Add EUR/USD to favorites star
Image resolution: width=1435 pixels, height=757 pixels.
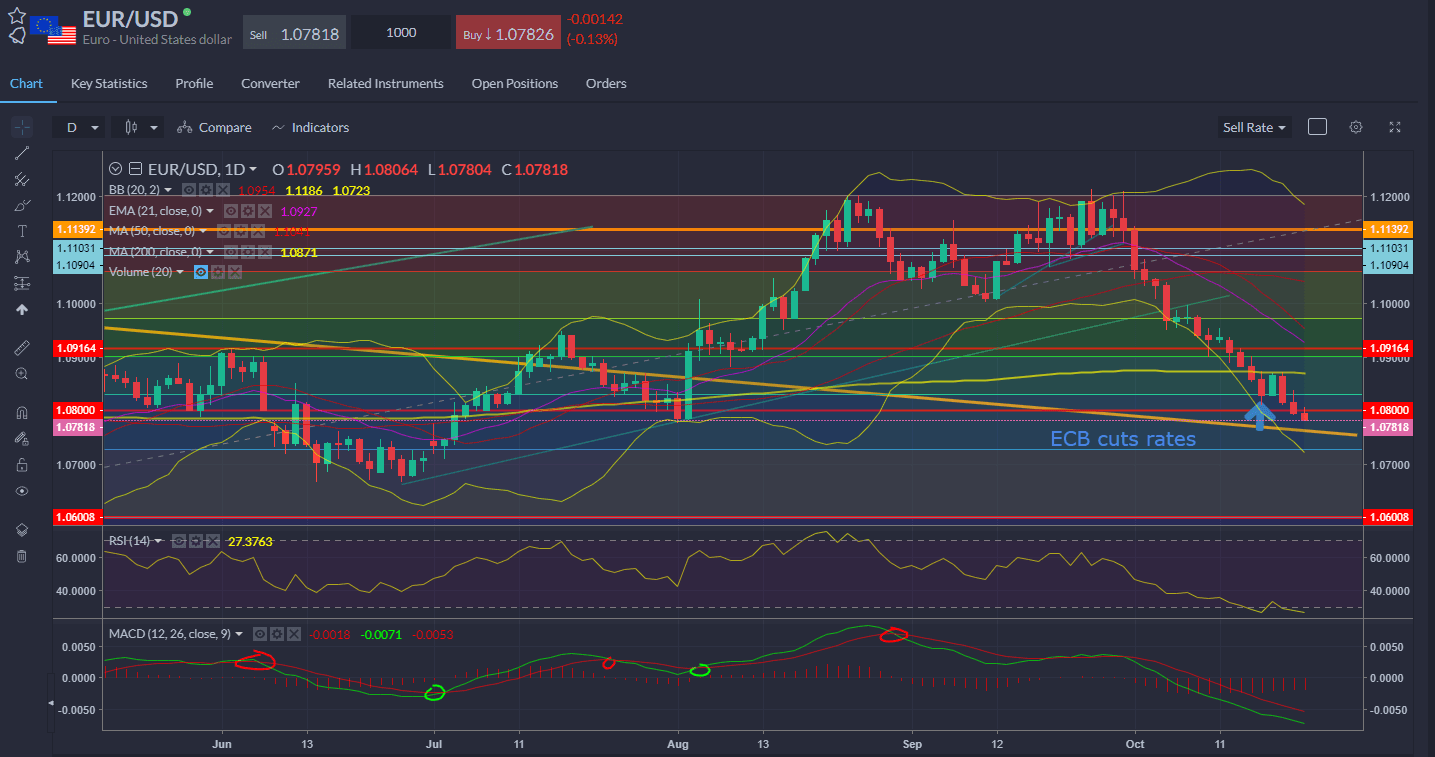pyautogui.click(x=16, y=15)
